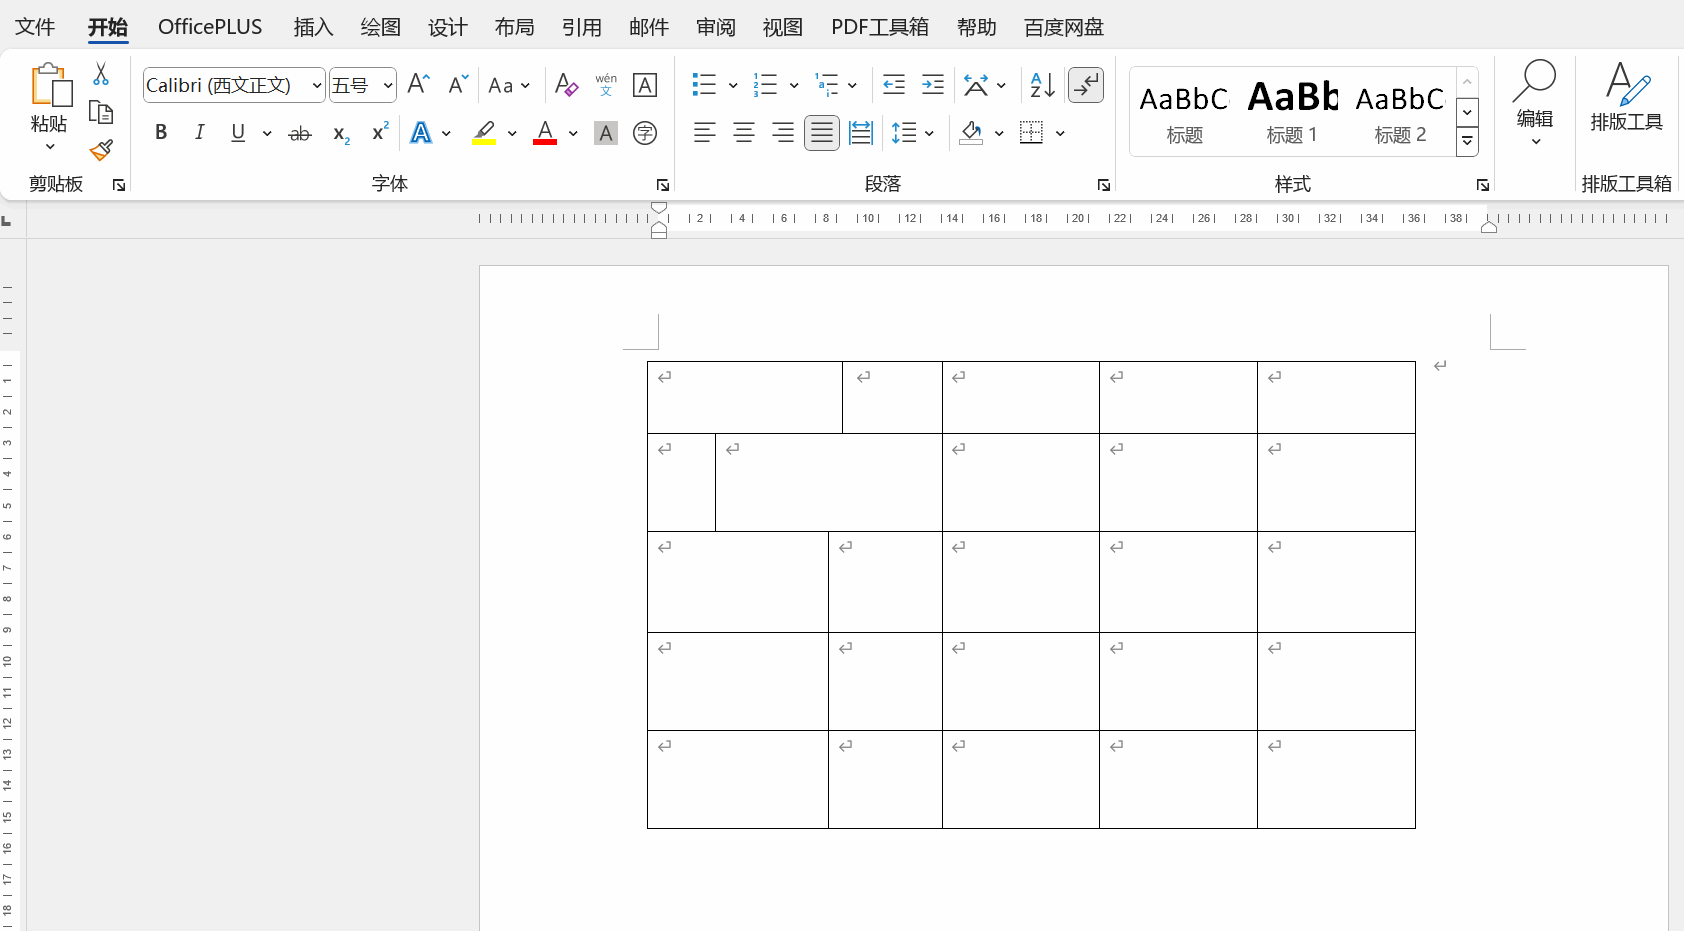
Task: Click the top-left table cell
Action: (744, 398)
